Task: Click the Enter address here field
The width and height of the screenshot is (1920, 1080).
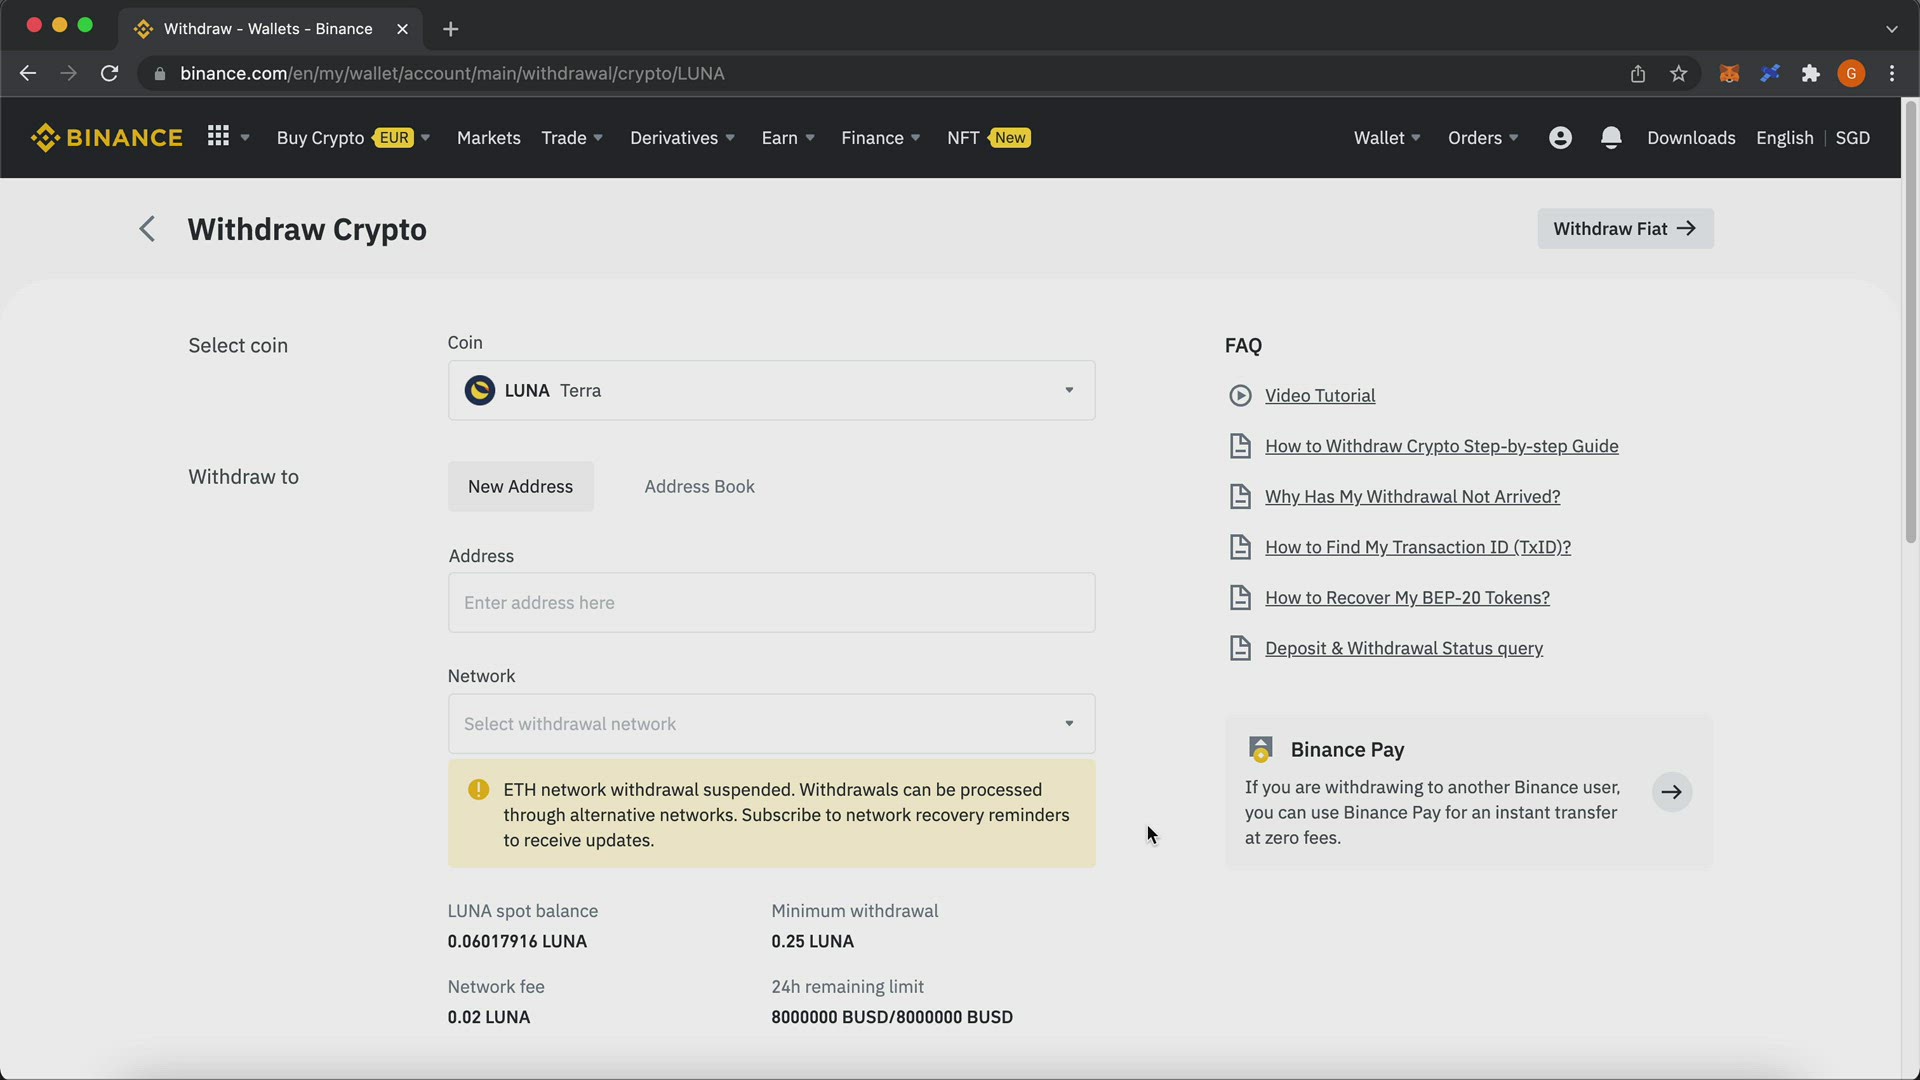Action: click(x=771, y=603)
